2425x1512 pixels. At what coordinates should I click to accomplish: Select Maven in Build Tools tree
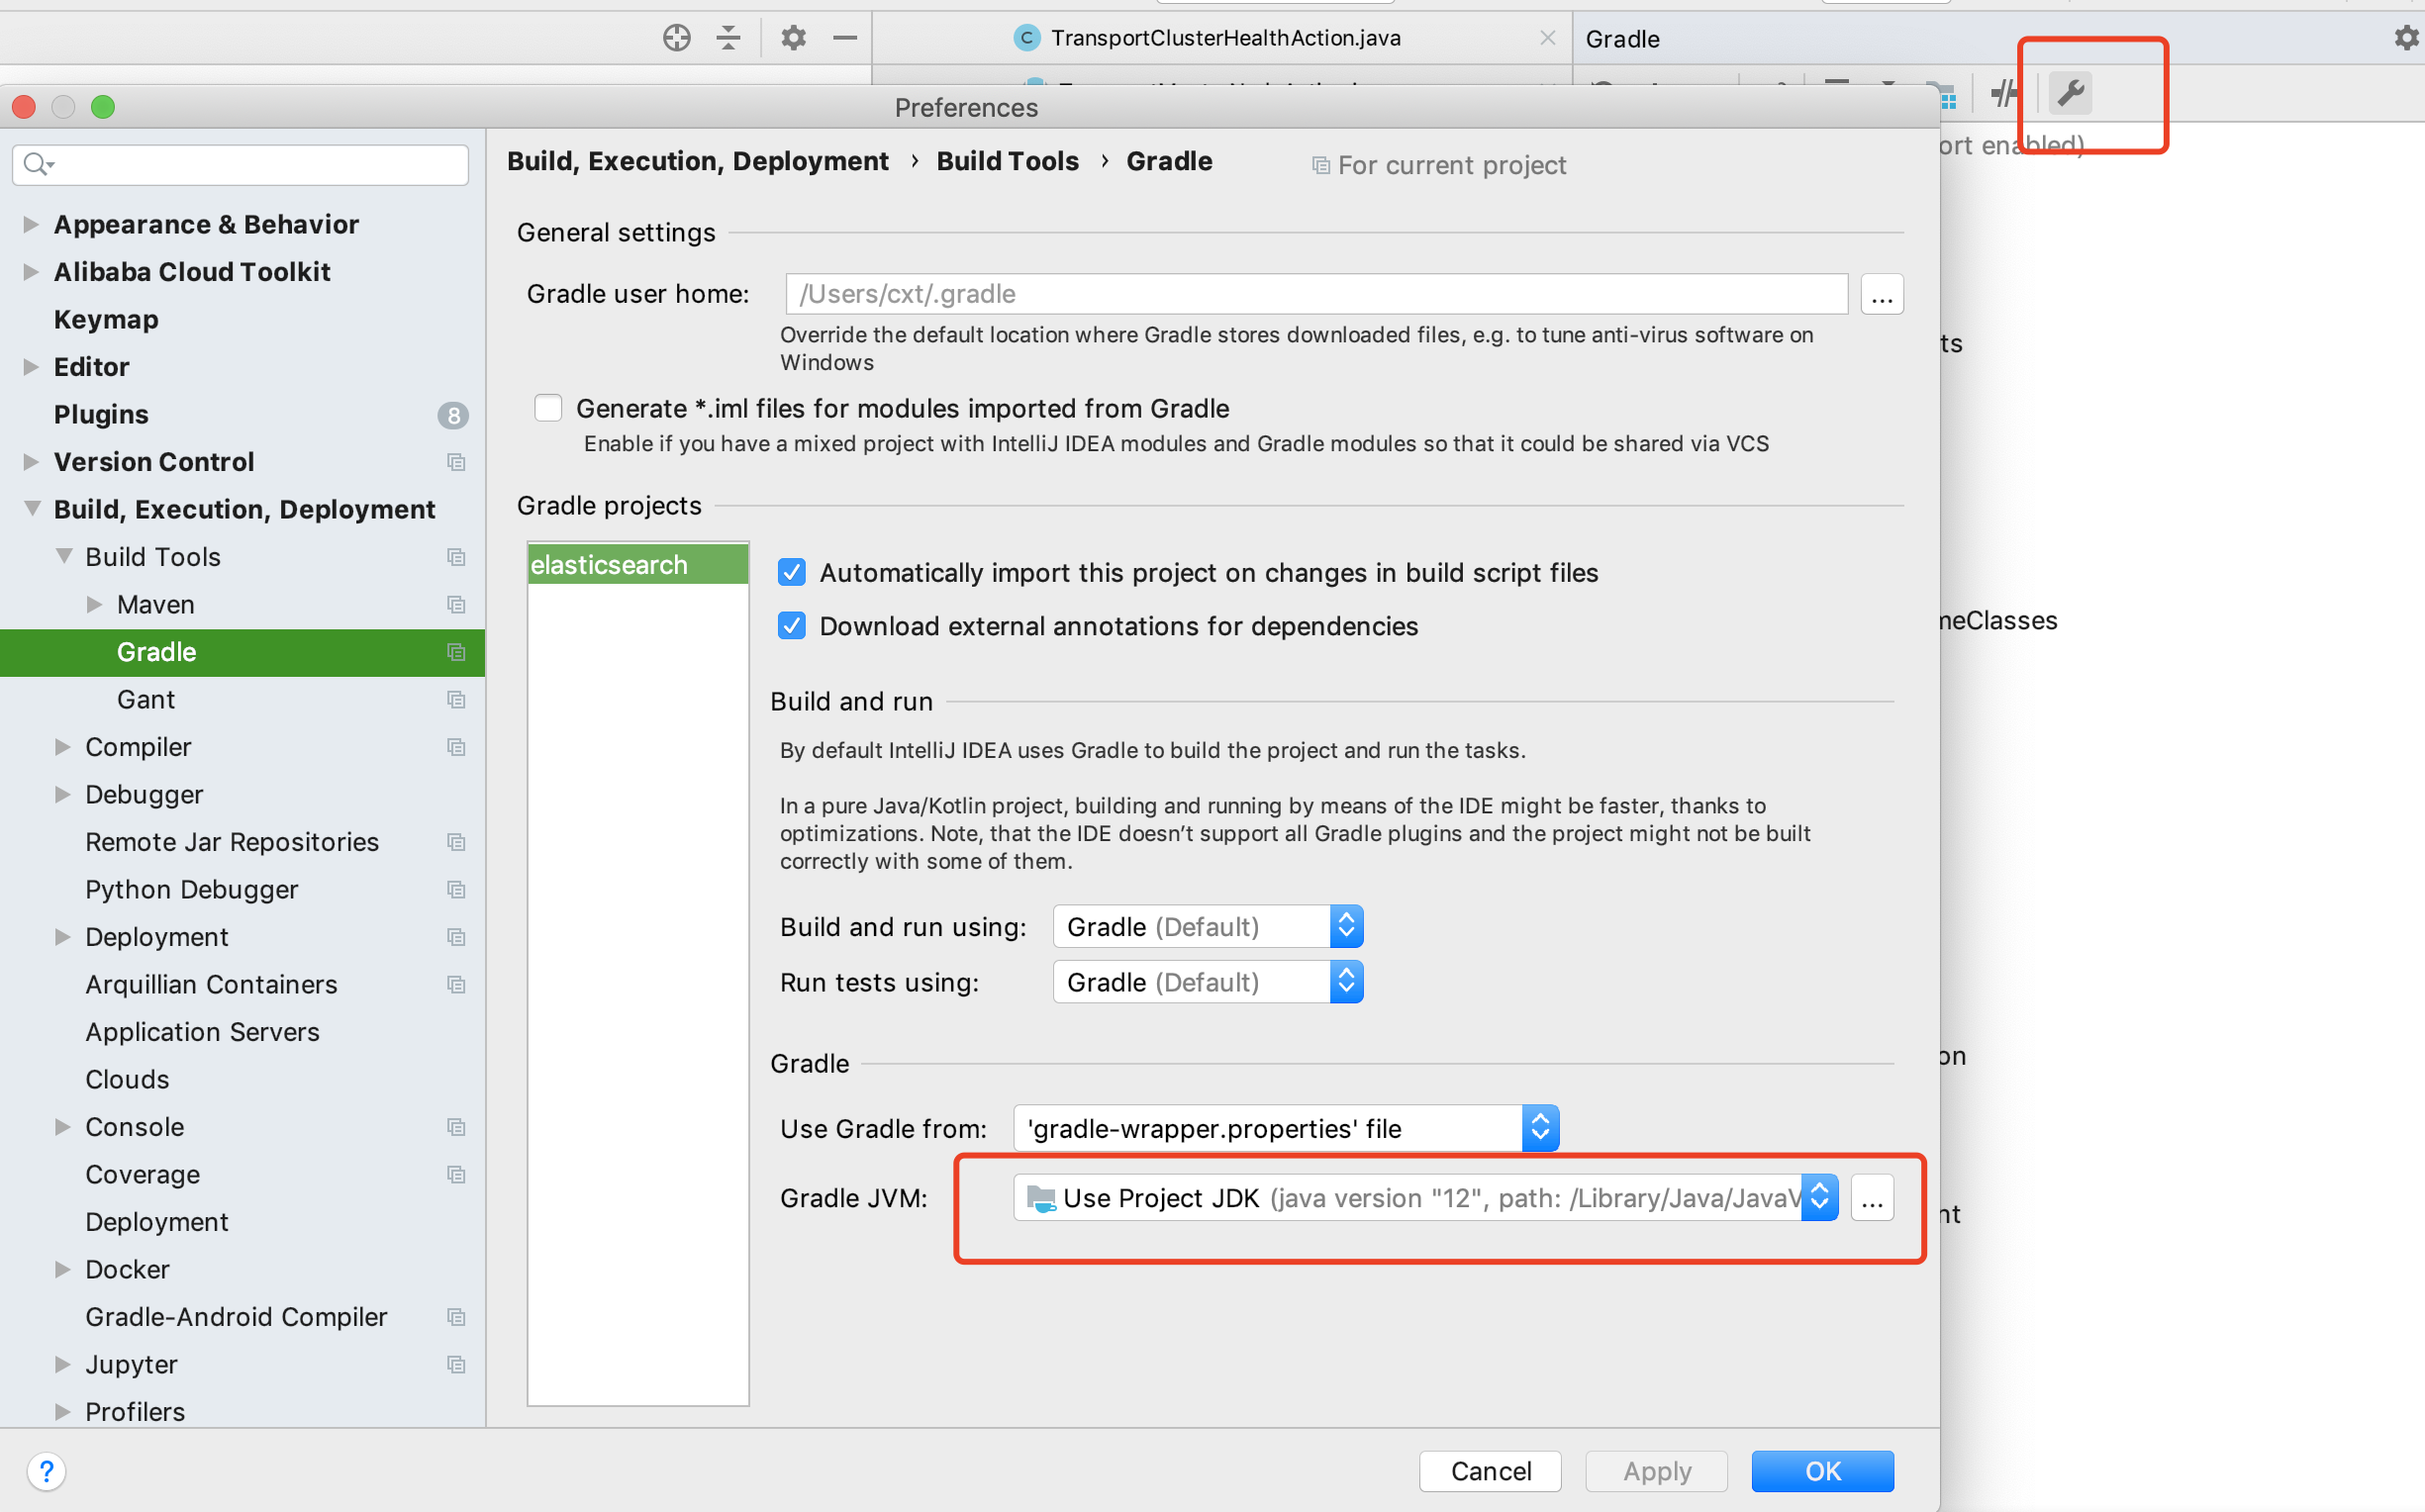[155, 604]
